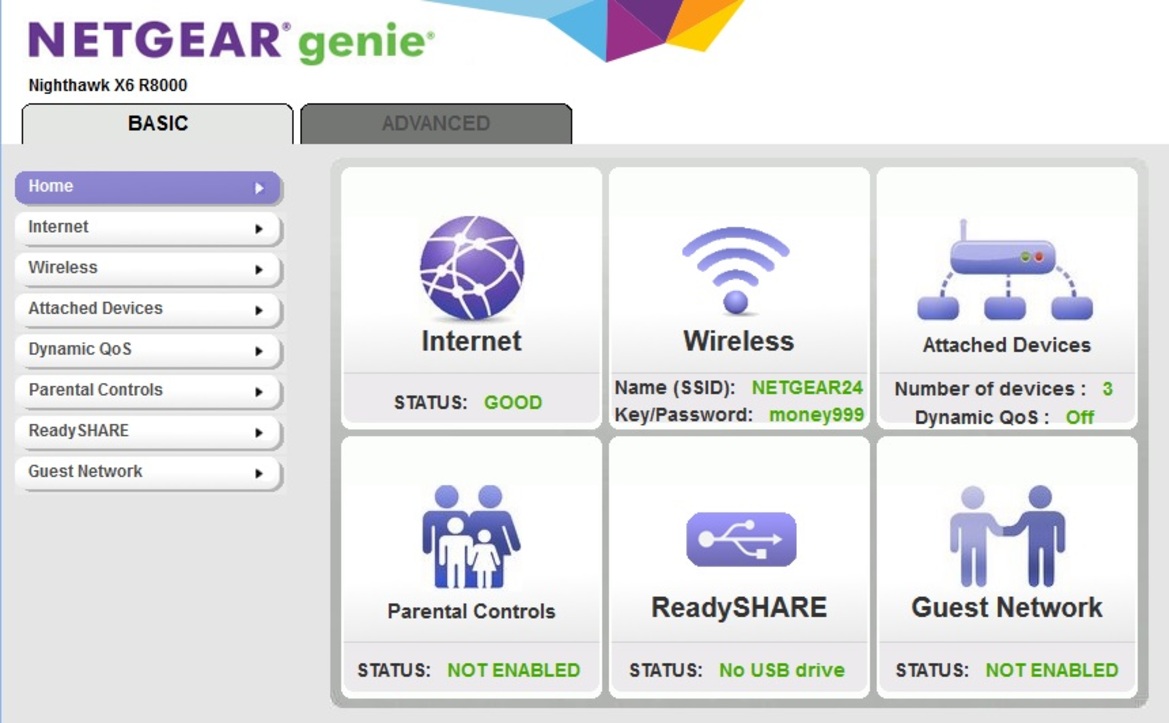Click the ReadySHARE tile title
This screenshot has width=1169, height=723.
[739, 607]
